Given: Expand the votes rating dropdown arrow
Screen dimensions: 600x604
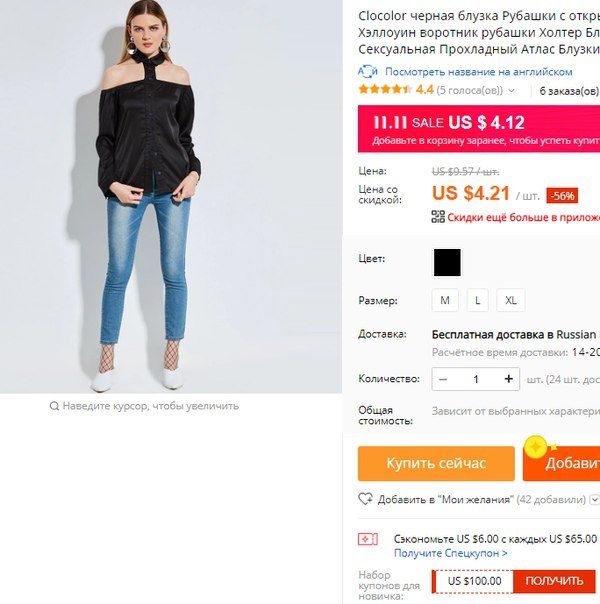Looking at the screenshot, I should pyautogui.click(x=511, y=91).
